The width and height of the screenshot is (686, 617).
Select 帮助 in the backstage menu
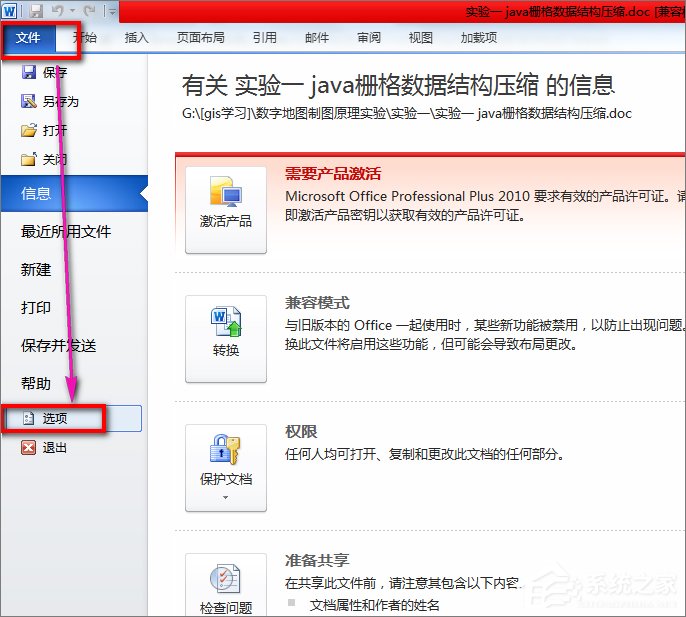point(36,384)
